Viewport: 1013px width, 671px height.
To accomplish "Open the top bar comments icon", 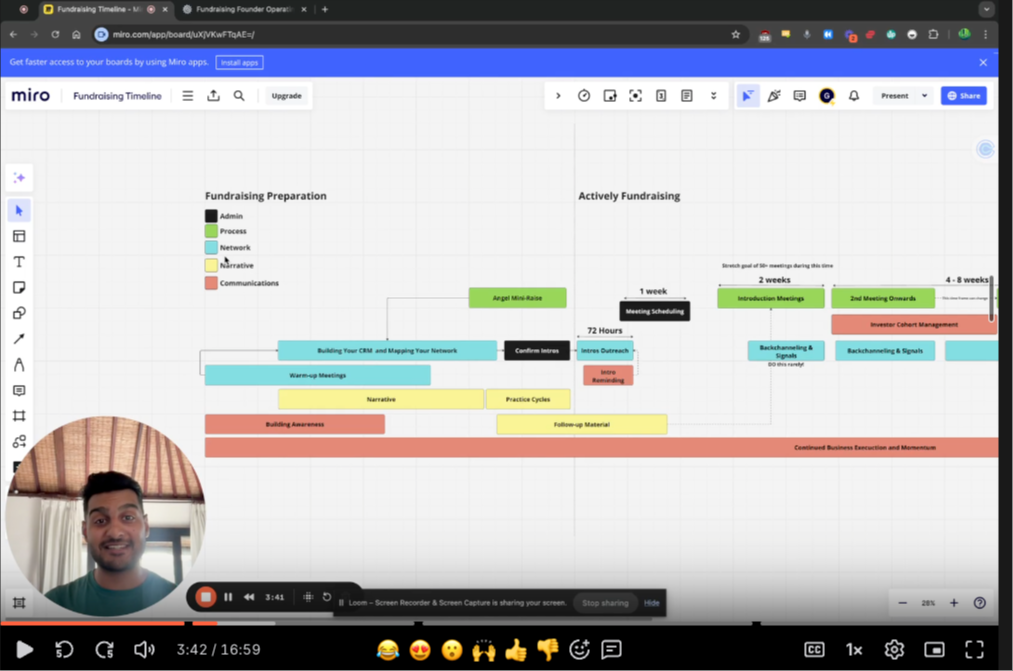I will click(800, 96).
